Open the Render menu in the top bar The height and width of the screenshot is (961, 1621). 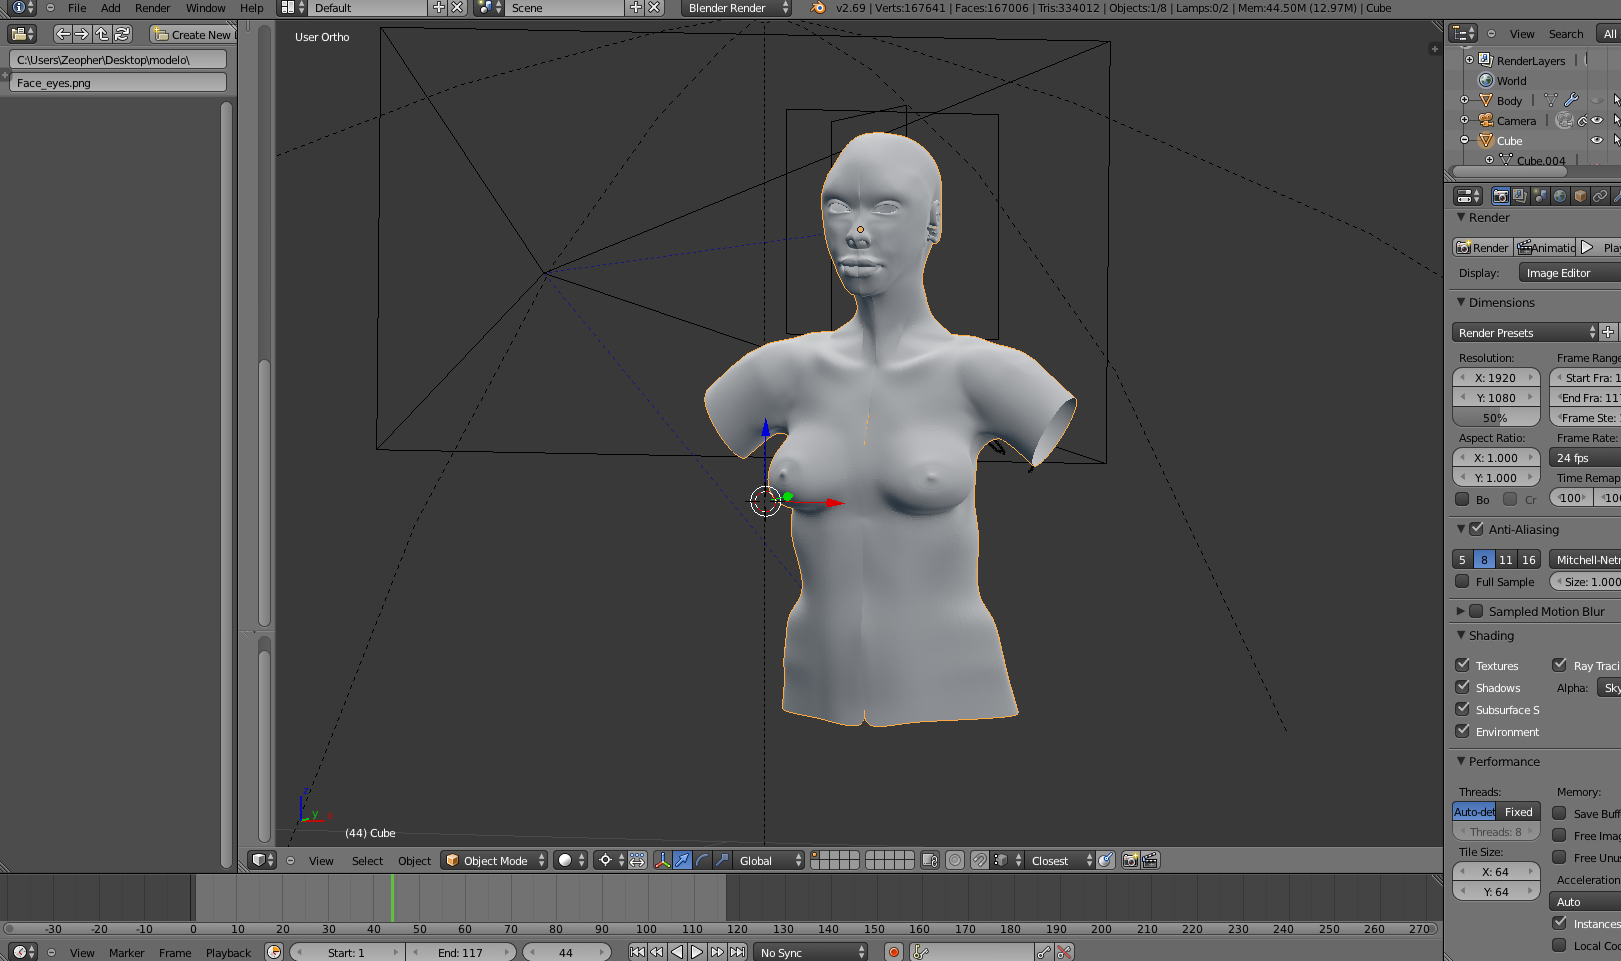click(152, 8)
